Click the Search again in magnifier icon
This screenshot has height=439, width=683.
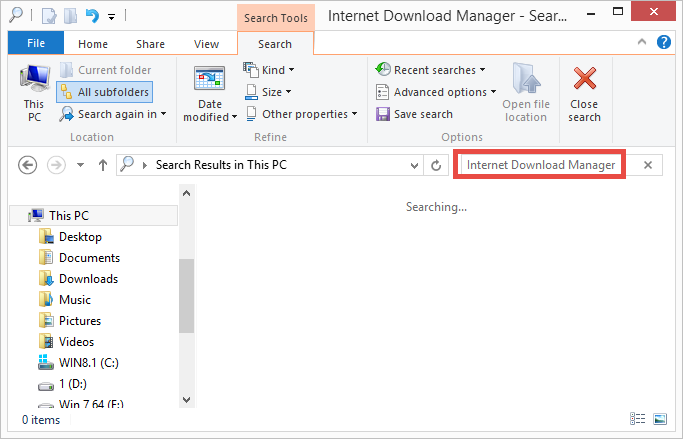coord(67,114)
